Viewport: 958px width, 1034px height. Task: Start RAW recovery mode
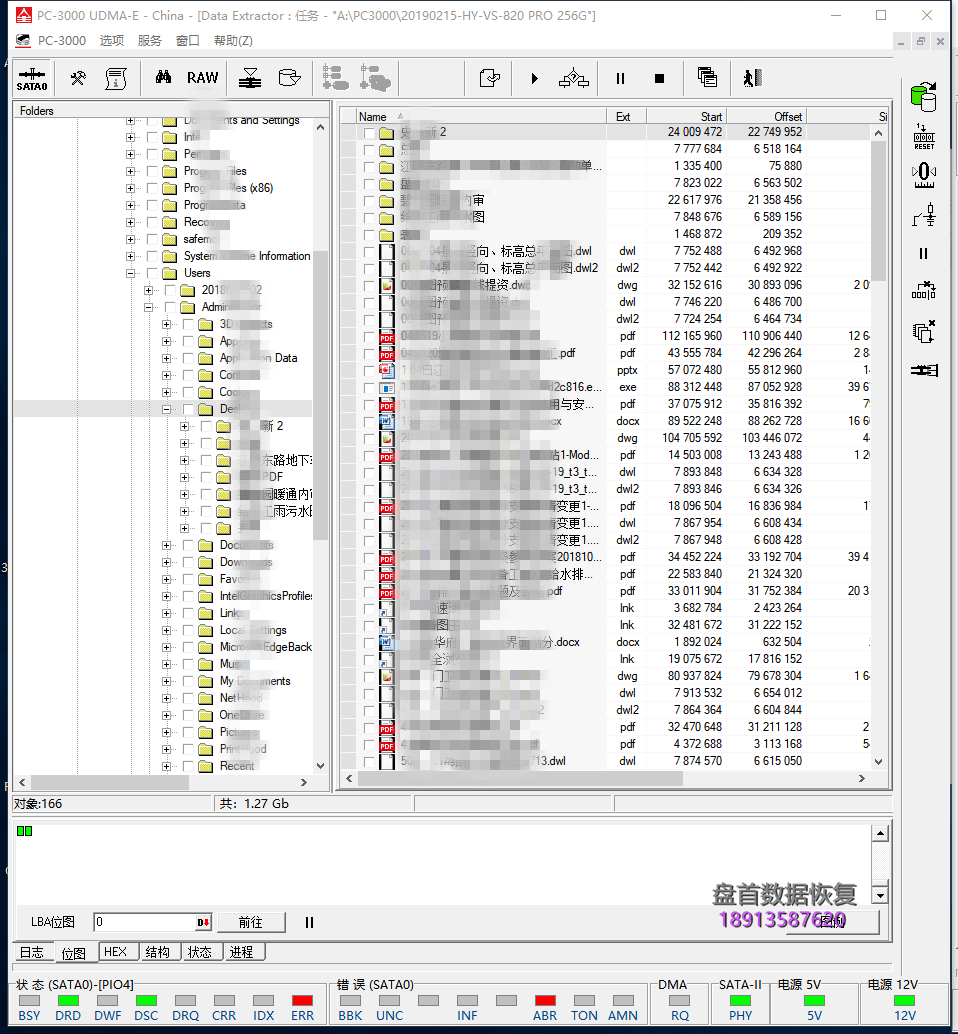point(202,78)
